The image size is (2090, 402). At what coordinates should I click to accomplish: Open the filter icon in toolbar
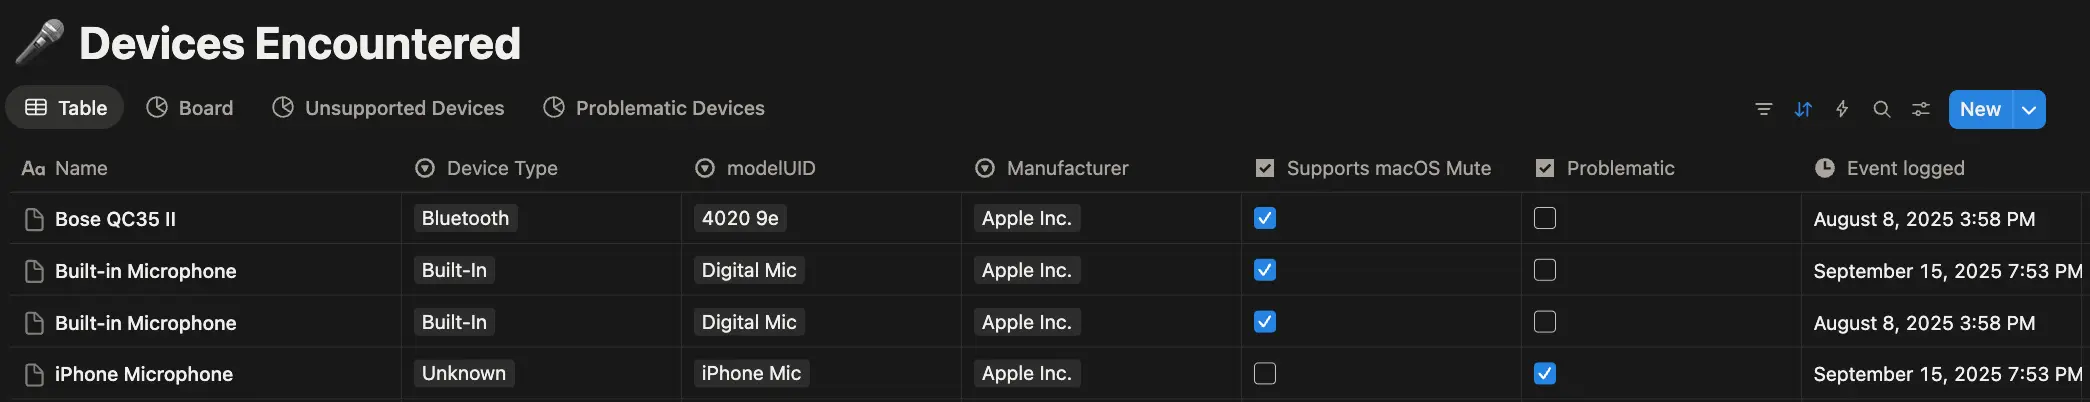(1764, 109)
